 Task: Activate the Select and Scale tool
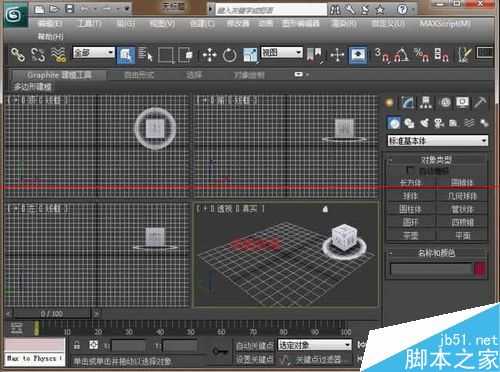pos(250,55)
